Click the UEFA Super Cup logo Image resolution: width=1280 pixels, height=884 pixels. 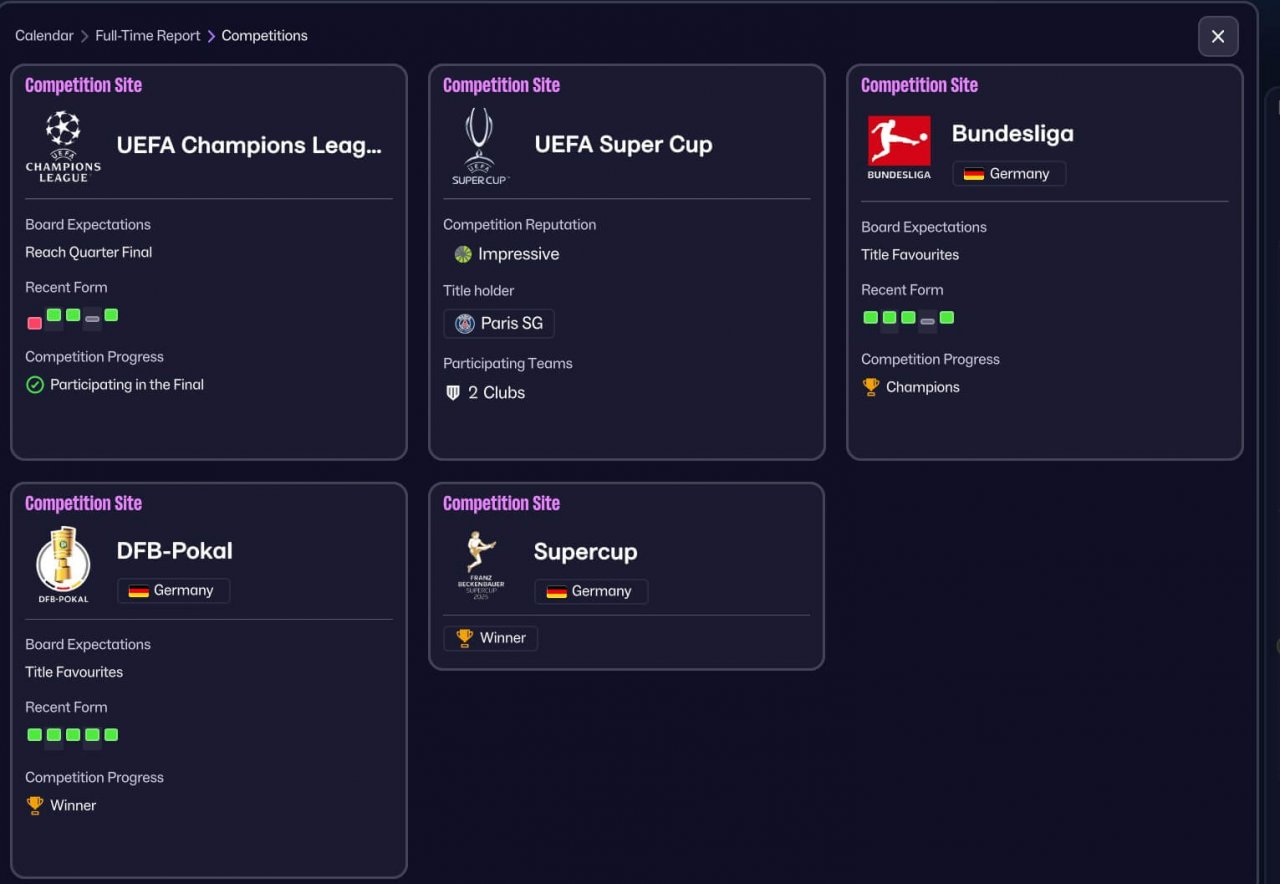(x=480, y=146)
